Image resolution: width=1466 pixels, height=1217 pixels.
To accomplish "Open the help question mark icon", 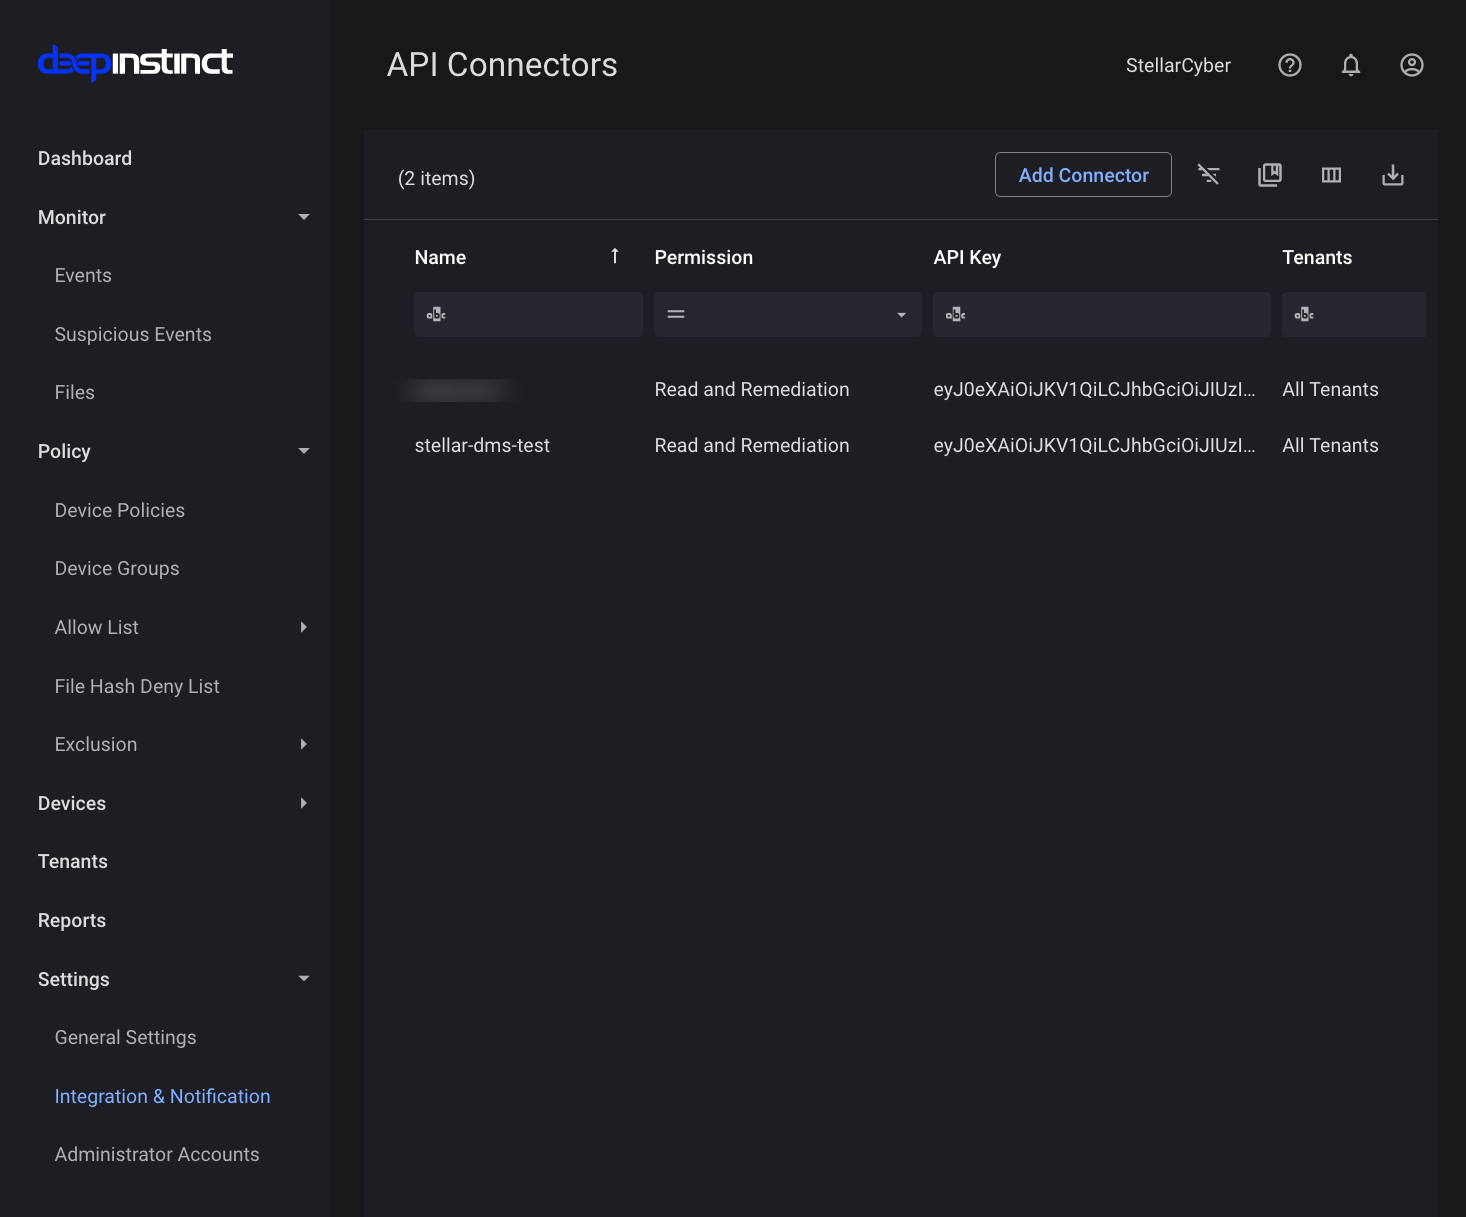I will (x=1289, y=65).
